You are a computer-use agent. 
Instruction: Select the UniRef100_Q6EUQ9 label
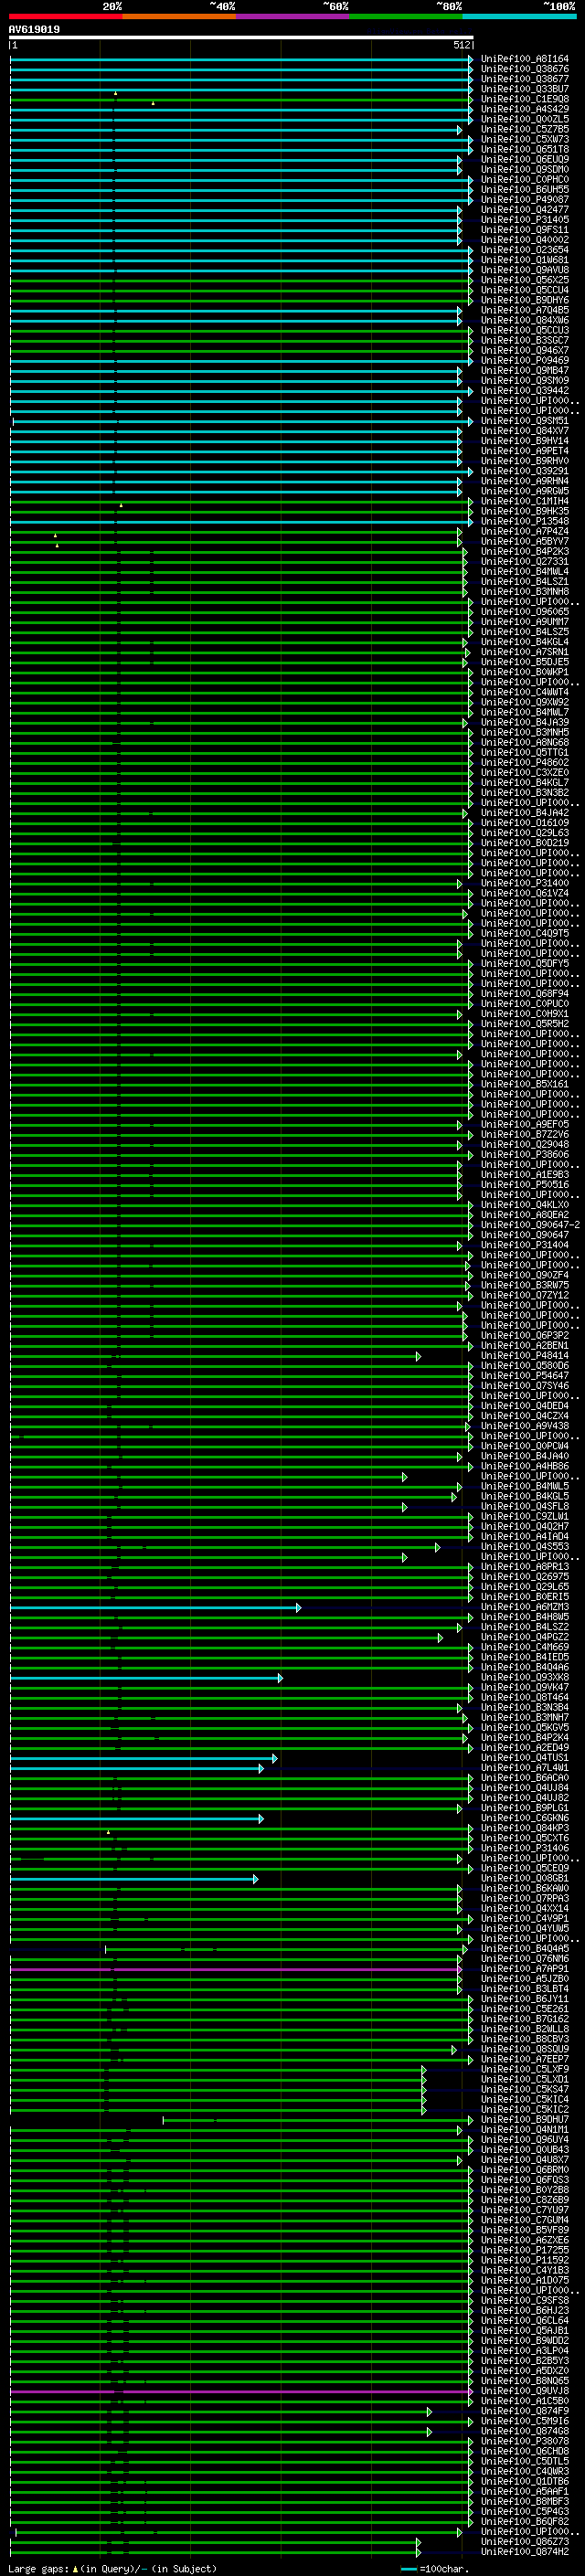click(525, 159)
